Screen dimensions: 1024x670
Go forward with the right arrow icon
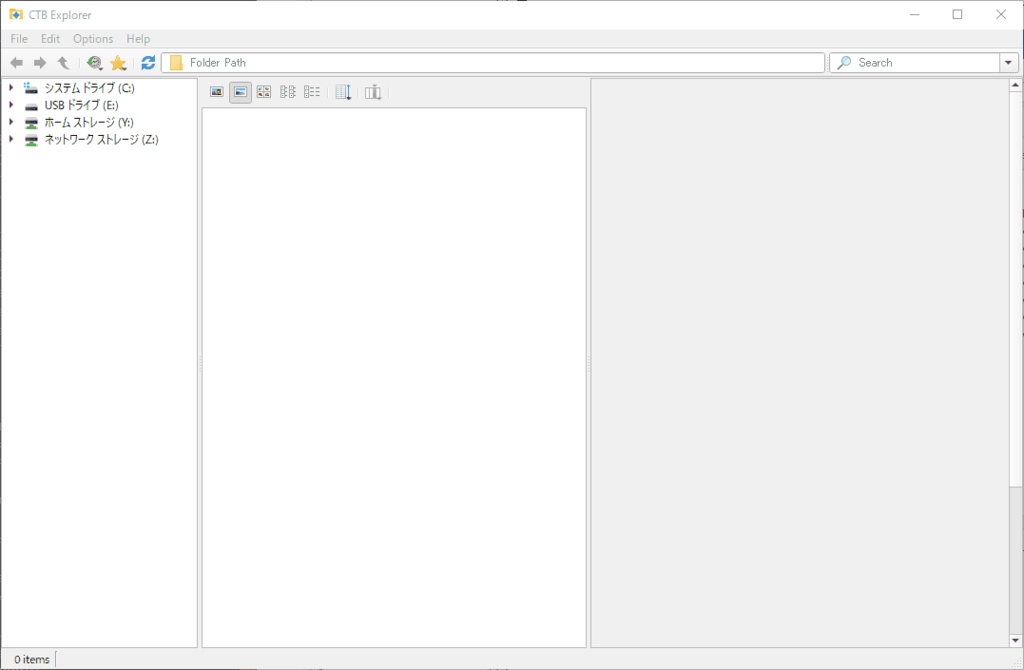[x=40, y=63]
